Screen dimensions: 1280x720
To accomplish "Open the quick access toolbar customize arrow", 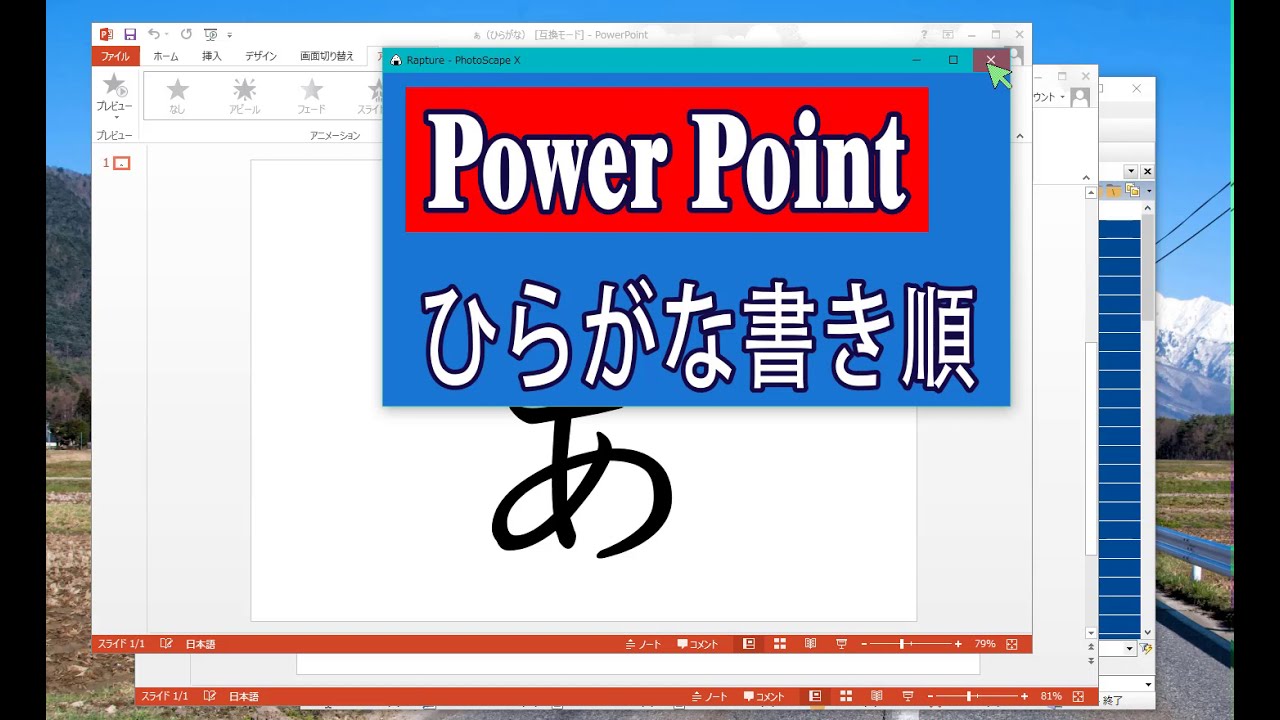I will pos(230,35).
